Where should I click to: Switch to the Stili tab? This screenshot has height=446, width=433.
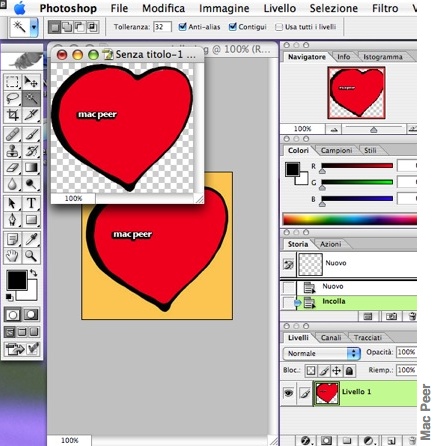click(370, 151)
